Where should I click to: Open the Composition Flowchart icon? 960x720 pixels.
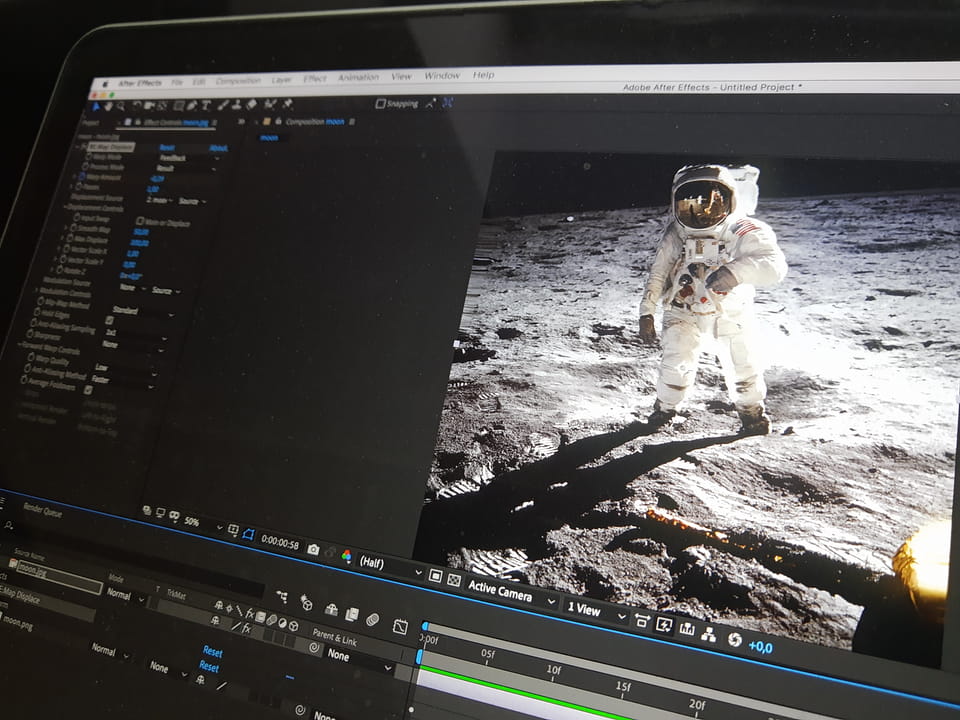point(709,634)
